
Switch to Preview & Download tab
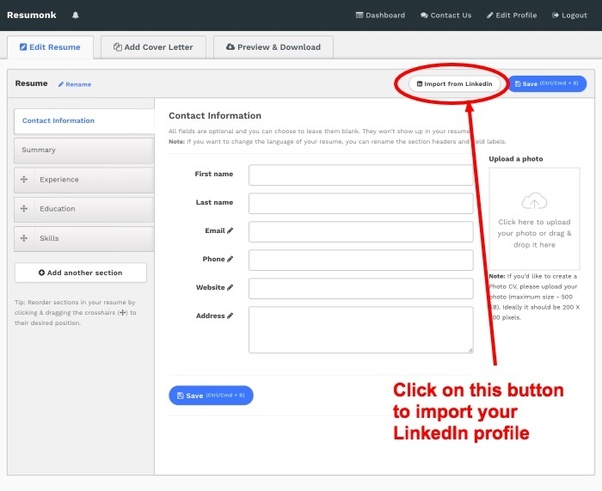tap(273, 47)
